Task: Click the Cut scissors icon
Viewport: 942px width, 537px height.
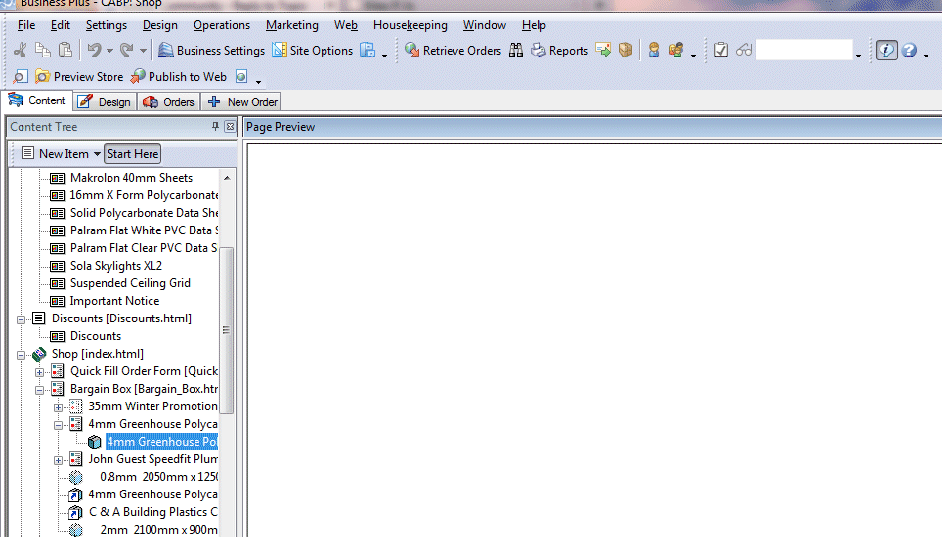Action: [x=21, y=50]
